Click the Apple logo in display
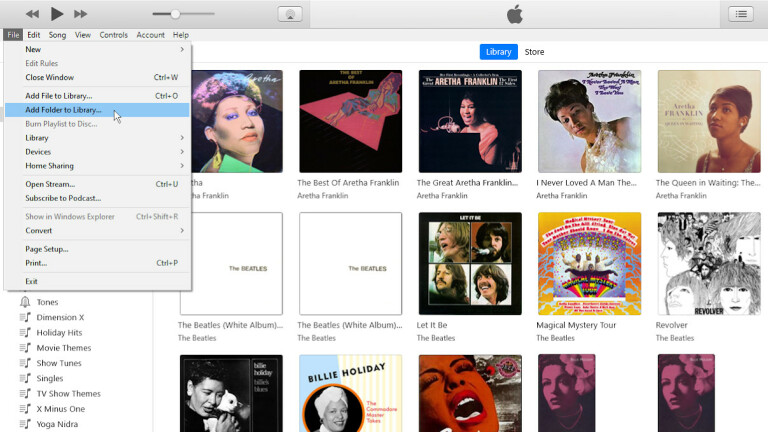 pyautogui.click(x=514, y=14)
